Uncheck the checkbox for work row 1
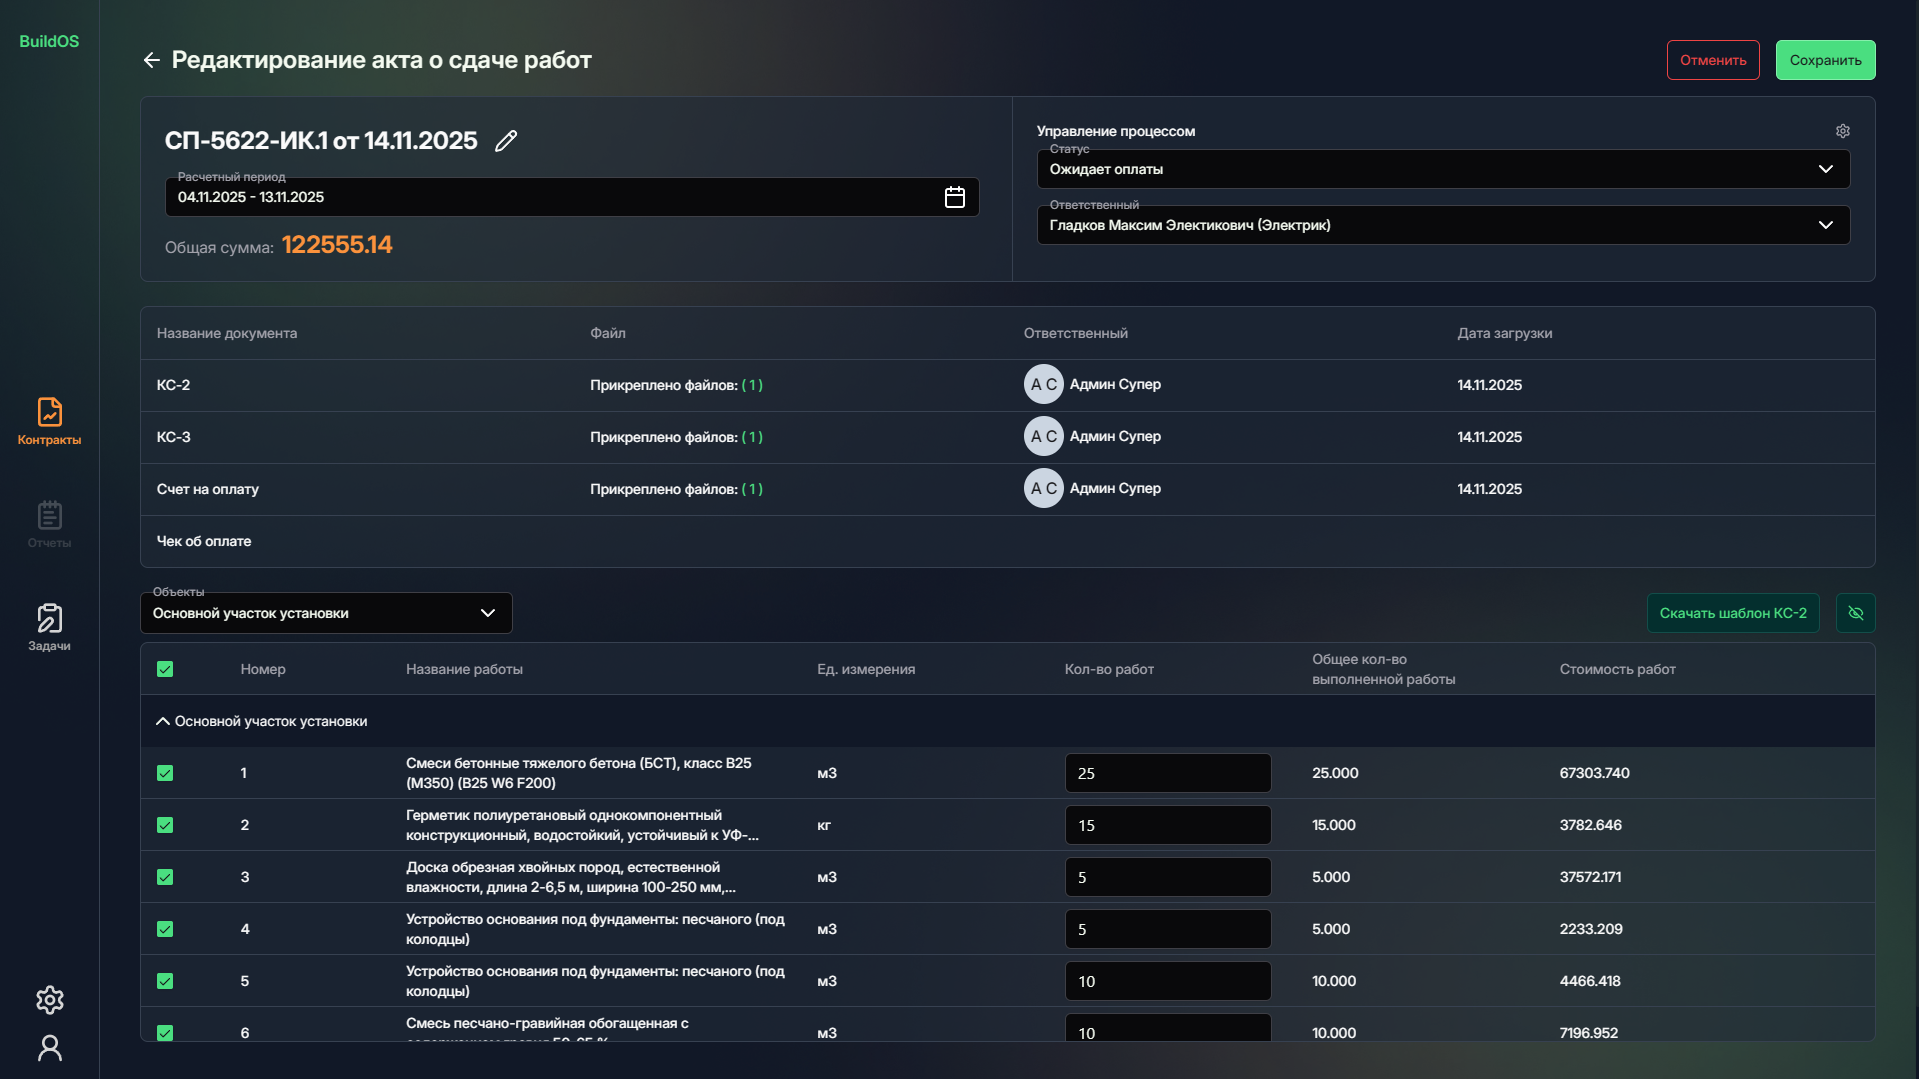Viewport: 1919px width, 1079px height. pos(165,773)
